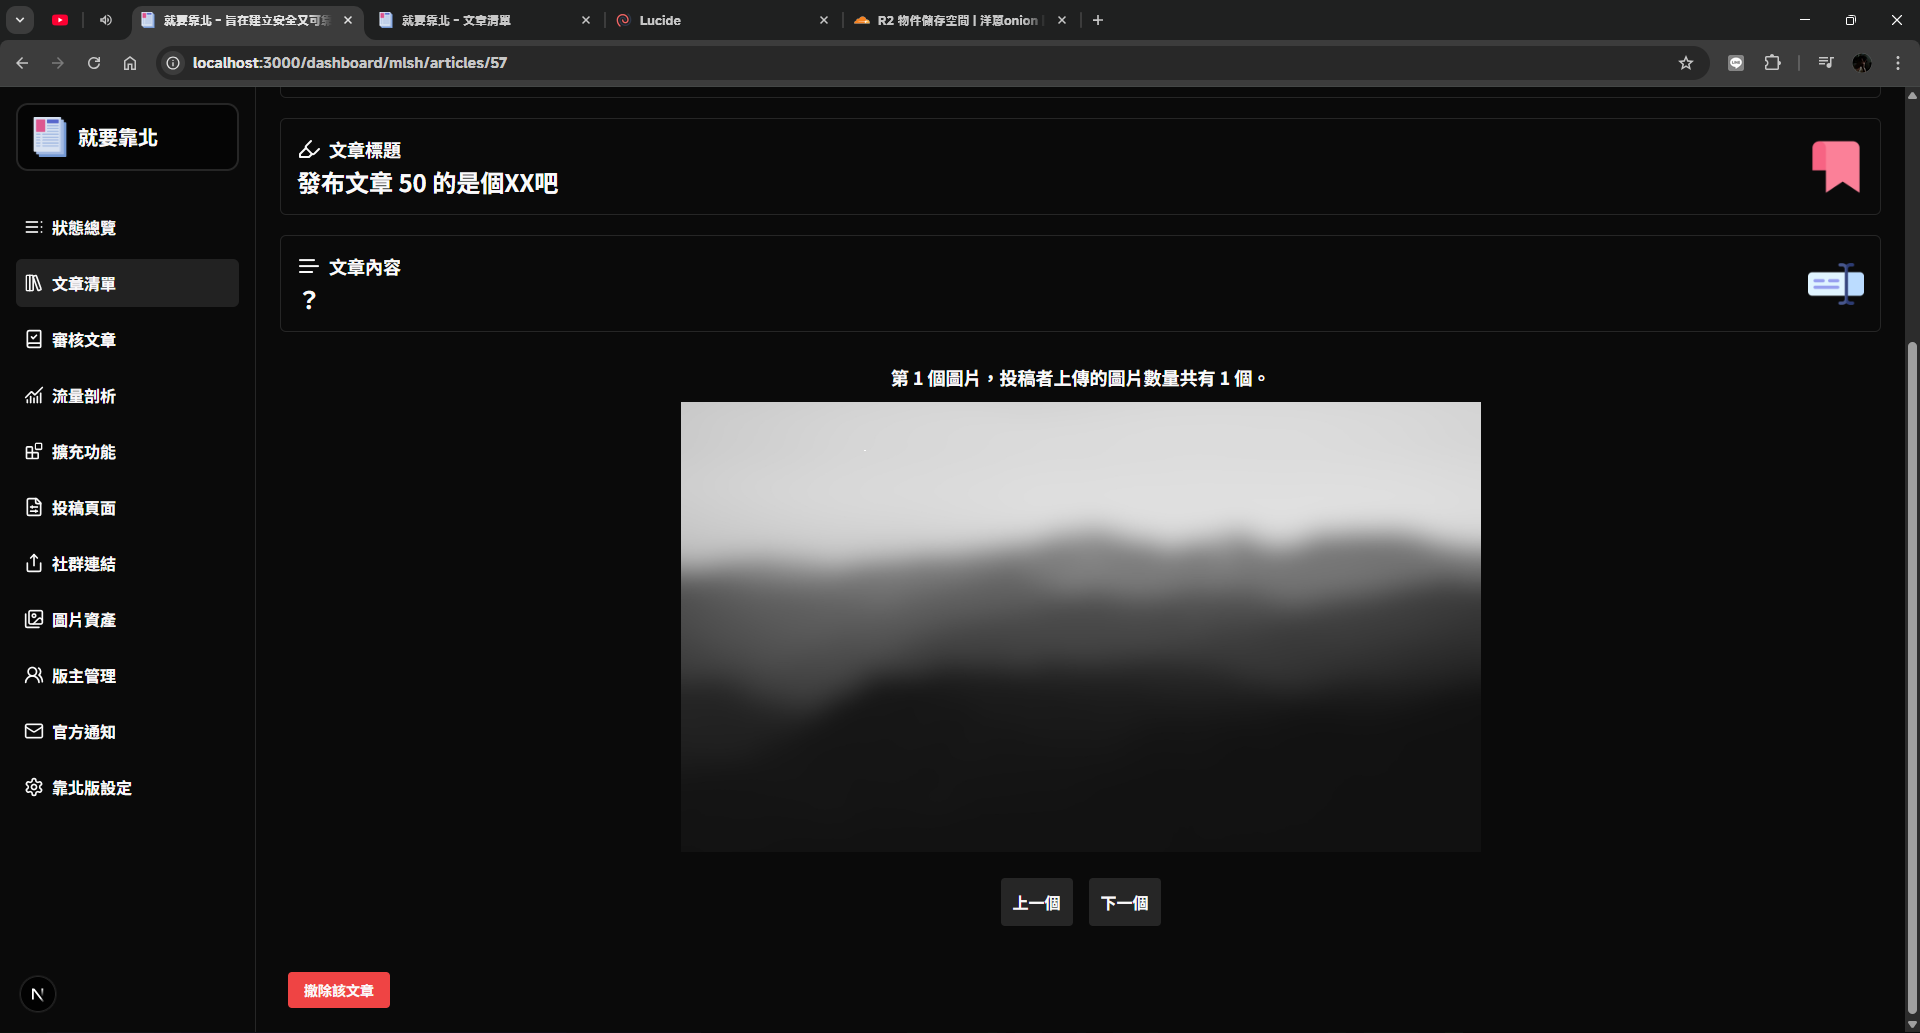Click the pink bookmark ribbon on the article title card
The width and height of the screenshot is (1920, 1033).
pyautogui.click(x=1836, y=165)
